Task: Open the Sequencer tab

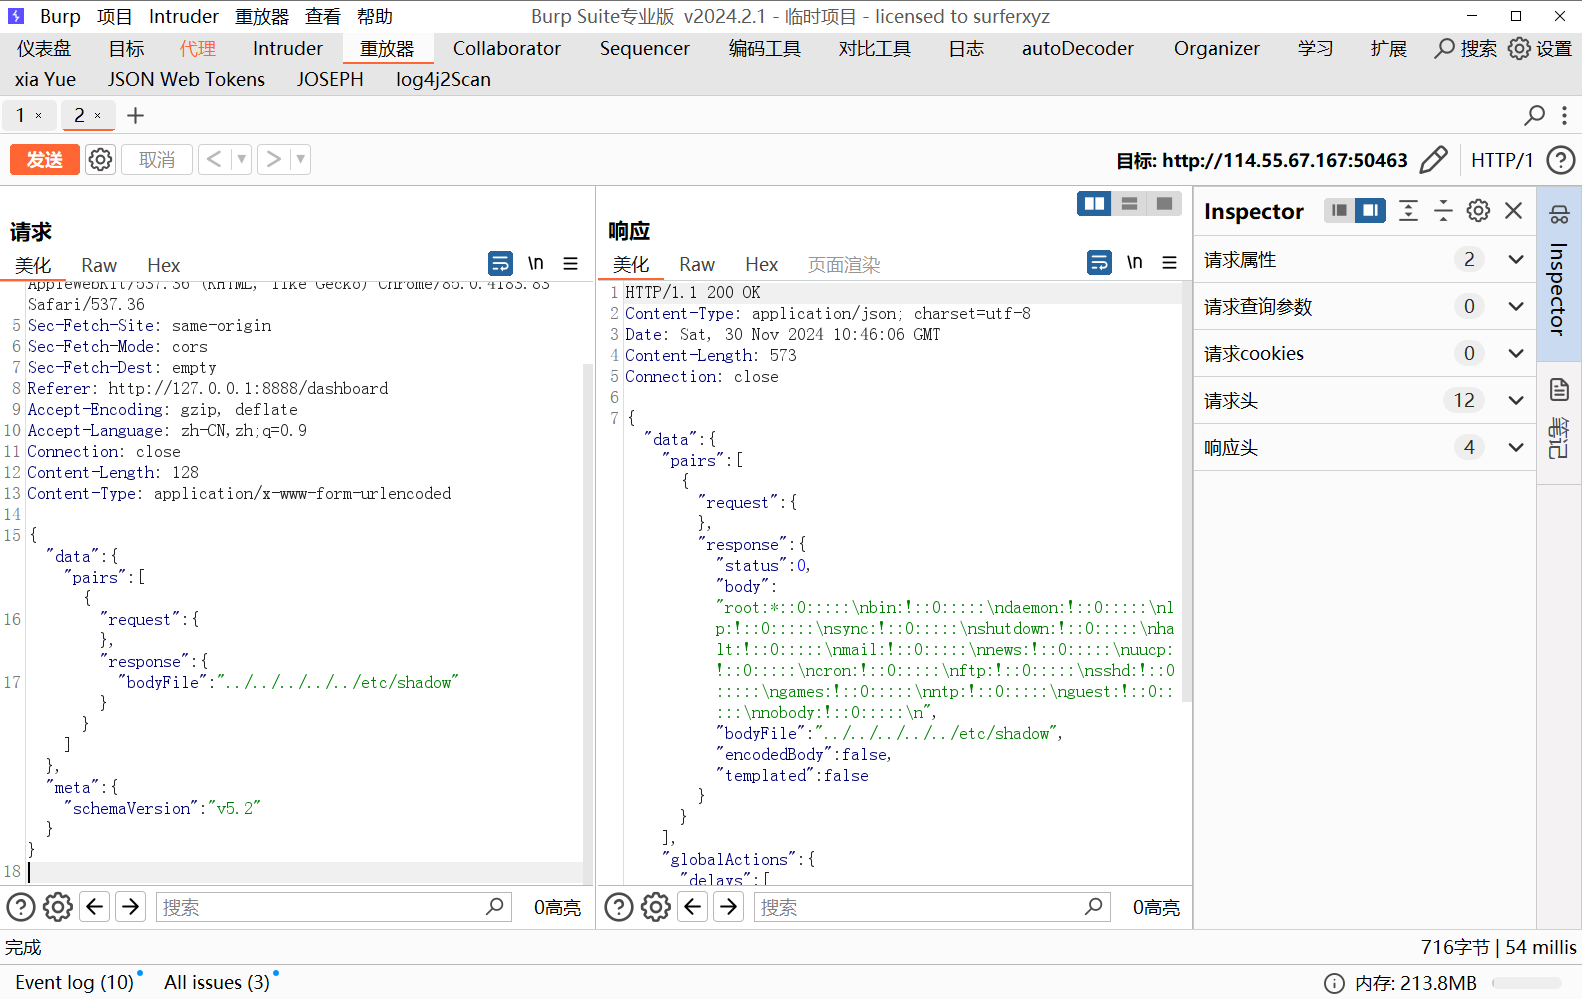Action: click(645, 48)
